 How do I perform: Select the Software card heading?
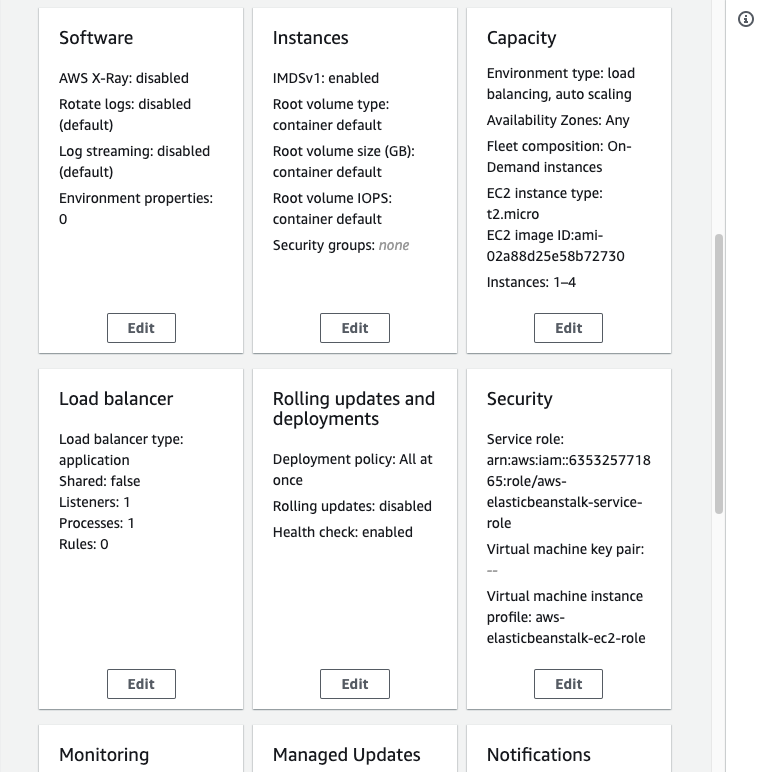click(96, 38)
